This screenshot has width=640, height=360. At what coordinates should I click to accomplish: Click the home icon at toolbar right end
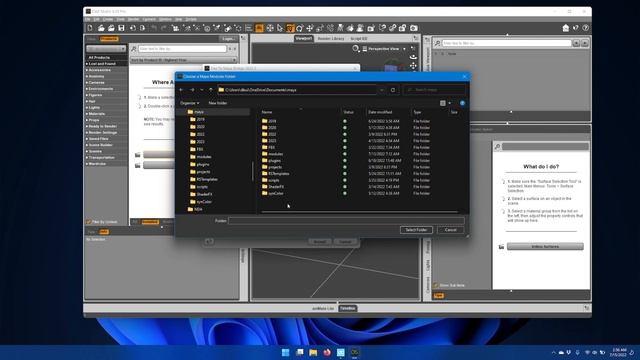click(x=566, y=28)
